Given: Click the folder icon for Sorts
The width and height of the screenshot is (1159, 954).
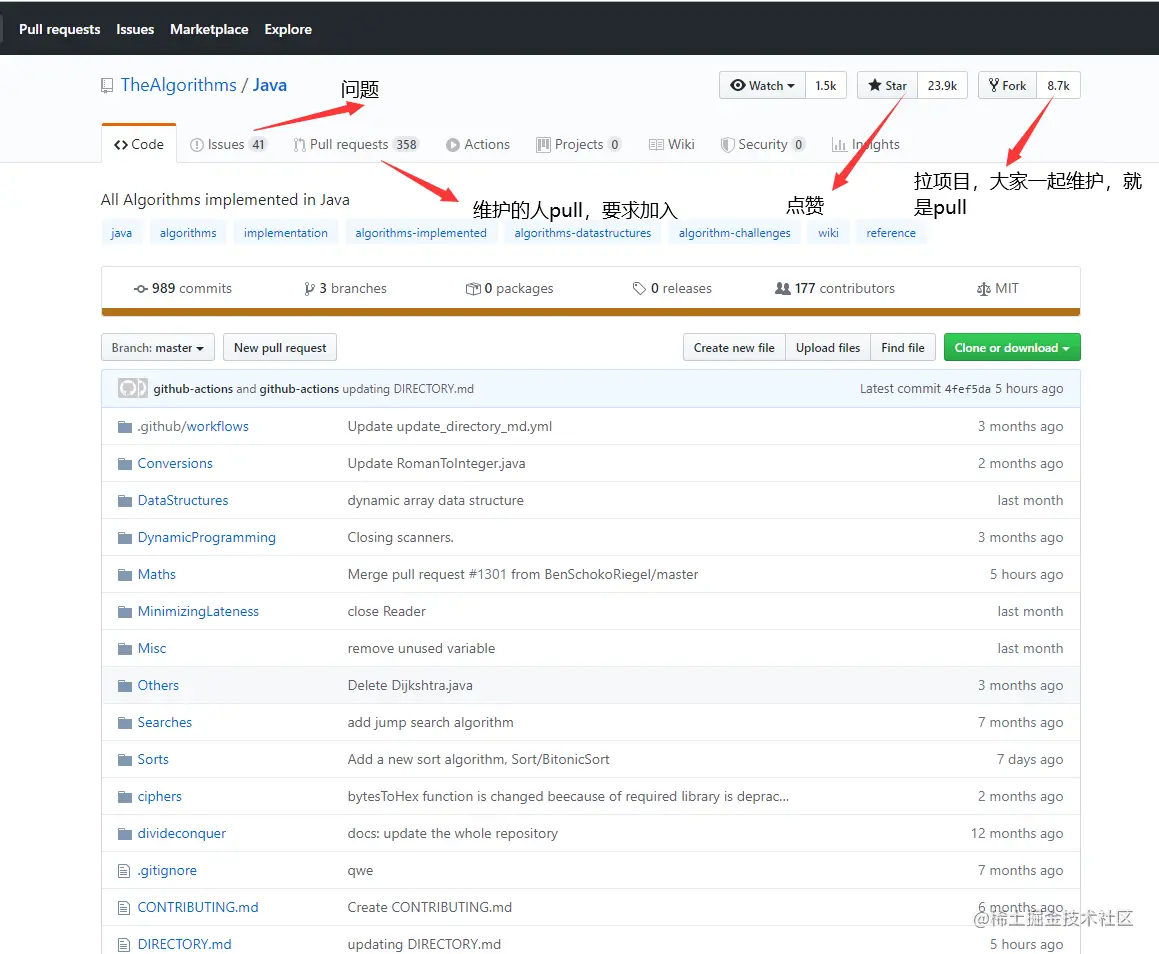Looking at the screenshot, I should pos(125,760).
